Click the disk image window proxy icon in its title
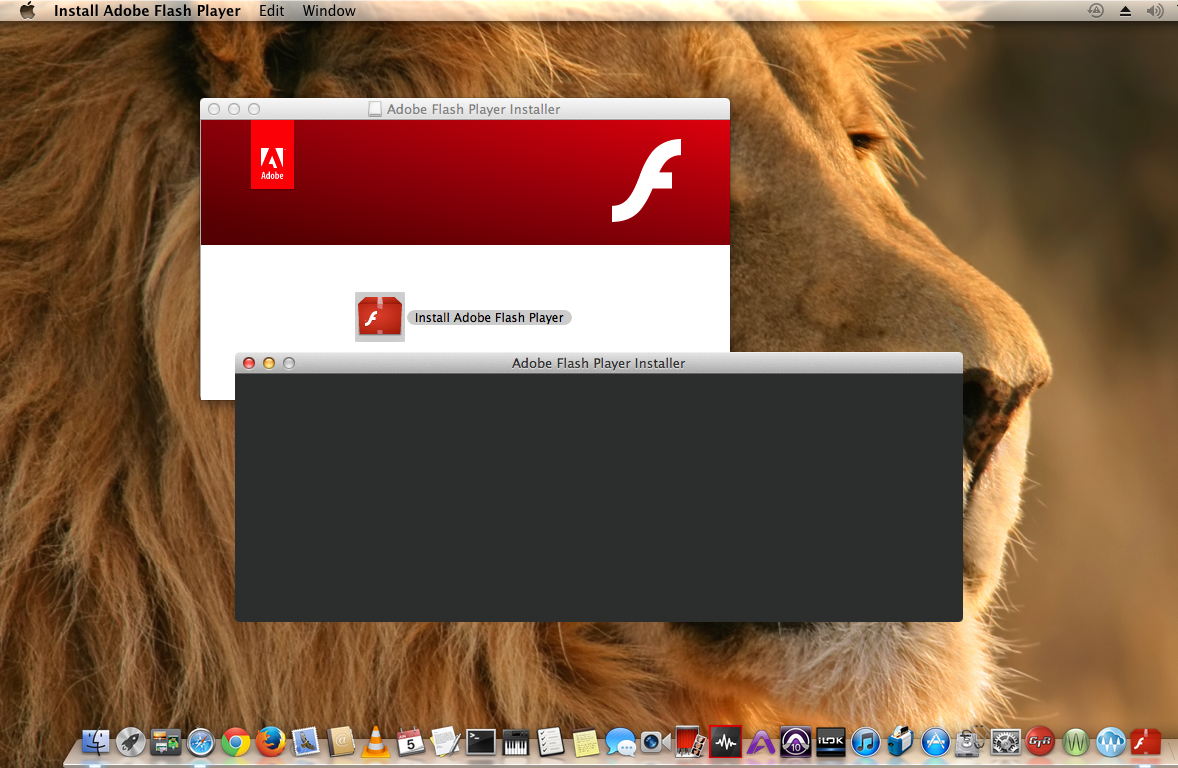1178x768 pixels. click(375, 109)
